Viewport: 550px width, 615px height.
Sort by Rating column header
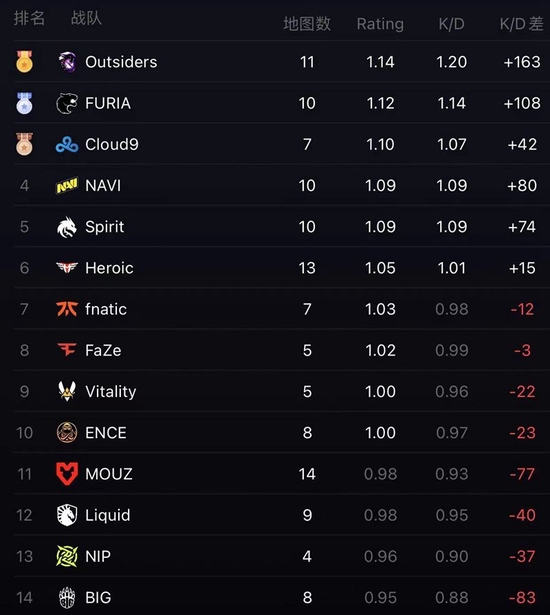point(380,24)
